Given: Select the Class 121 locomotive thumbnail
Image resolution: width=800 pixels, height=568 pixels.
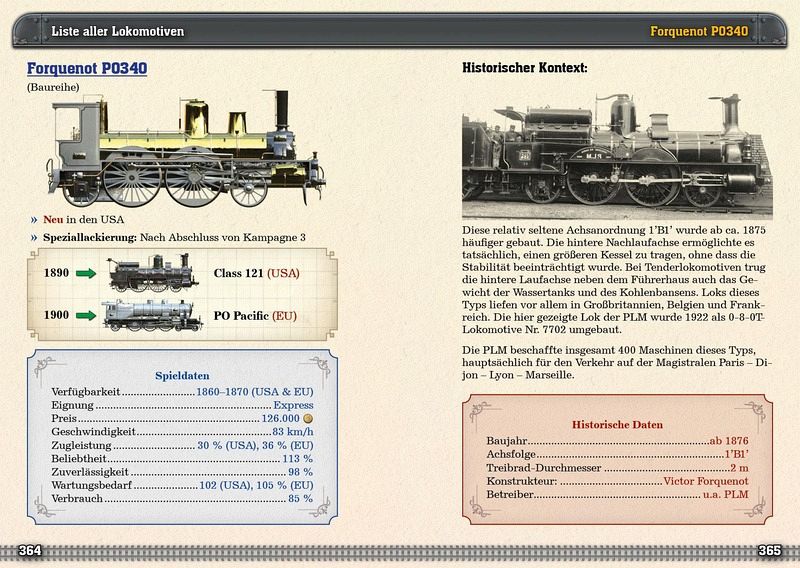Looking at the screenshot, I should [150, 271].
